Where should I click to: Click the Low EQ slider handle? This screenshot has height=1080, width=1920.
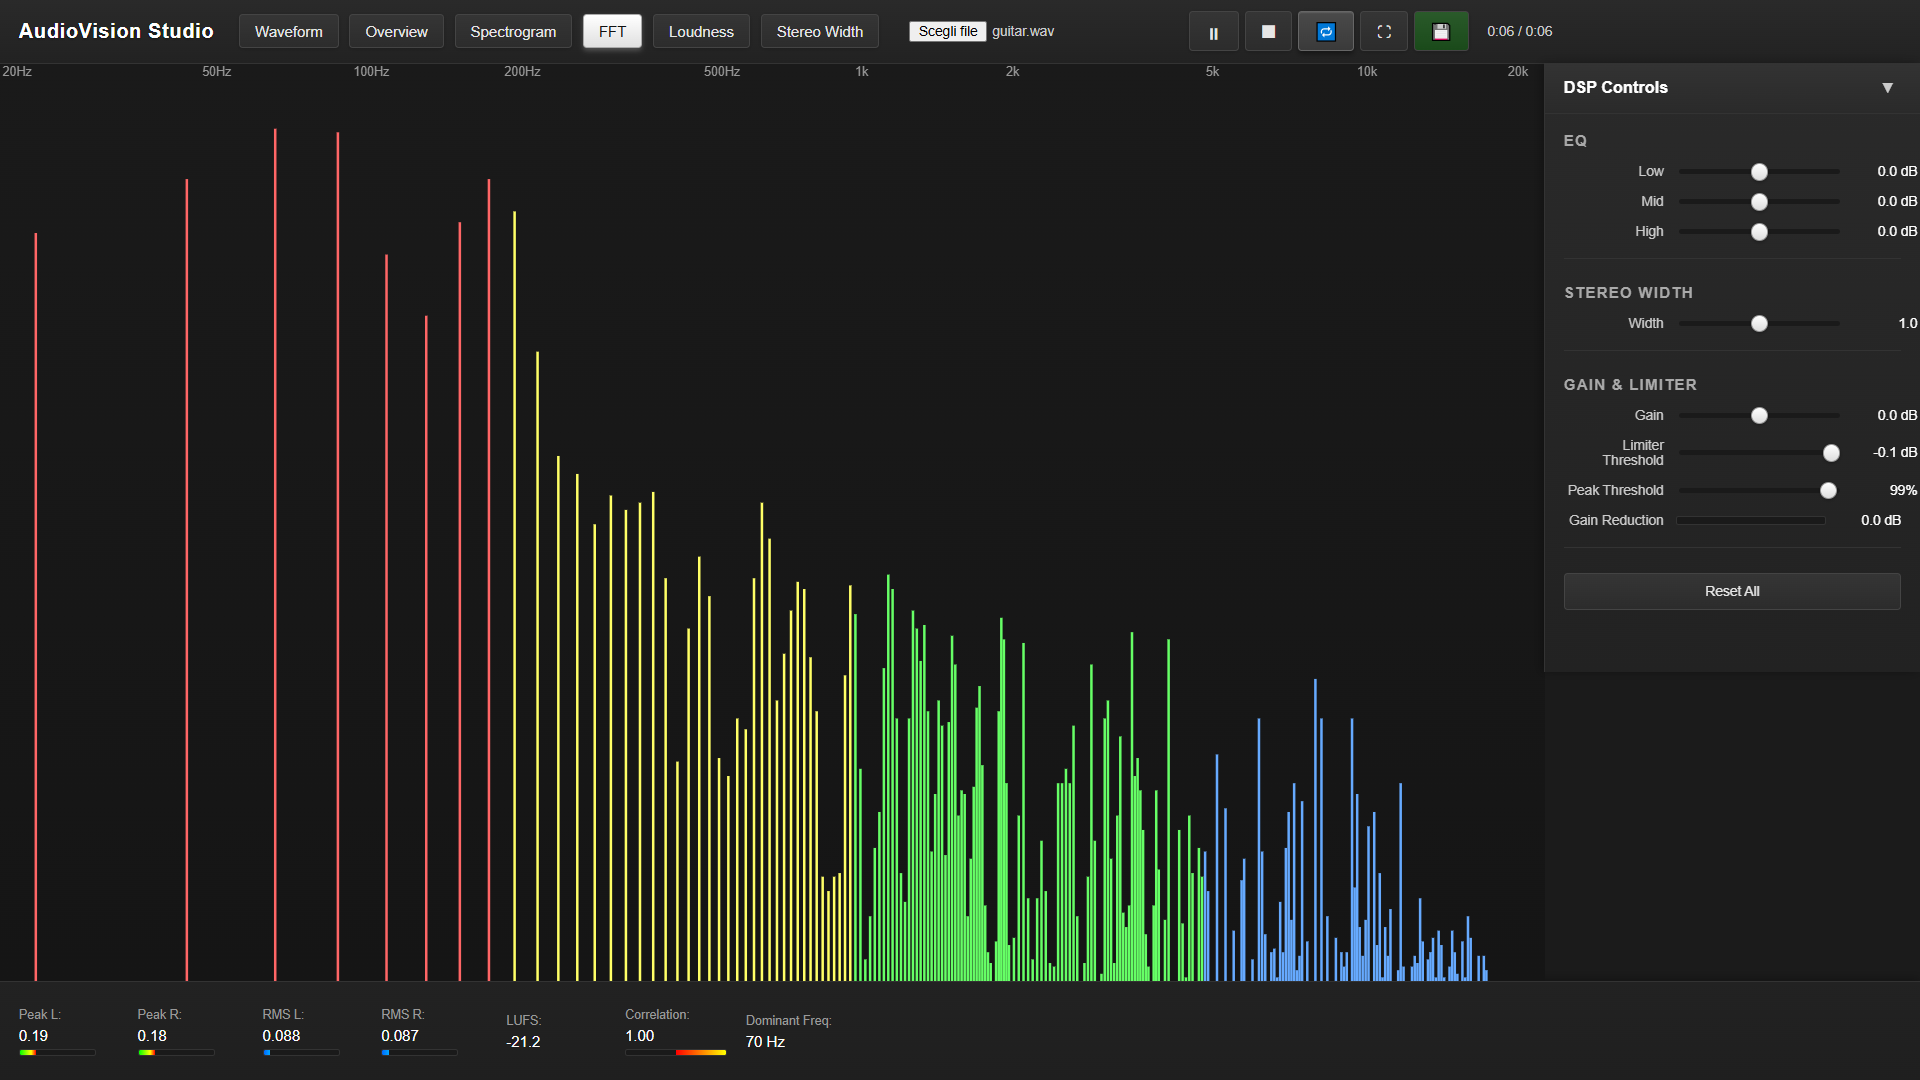pos(1759,172)
